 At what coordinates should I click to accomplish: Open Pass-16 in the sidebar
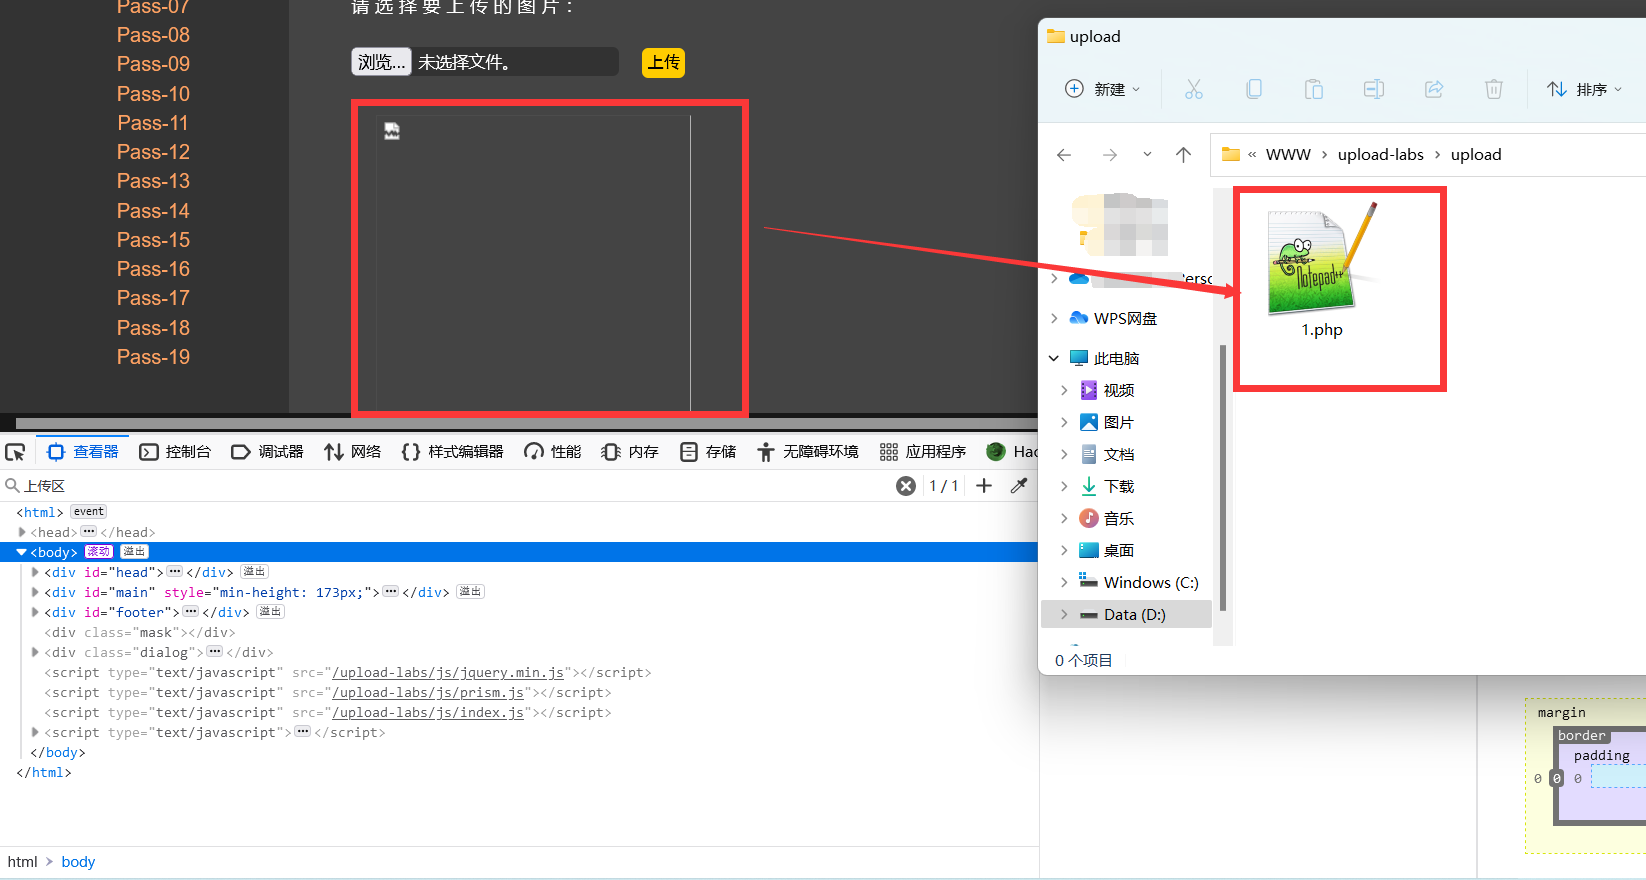point(153,269)
